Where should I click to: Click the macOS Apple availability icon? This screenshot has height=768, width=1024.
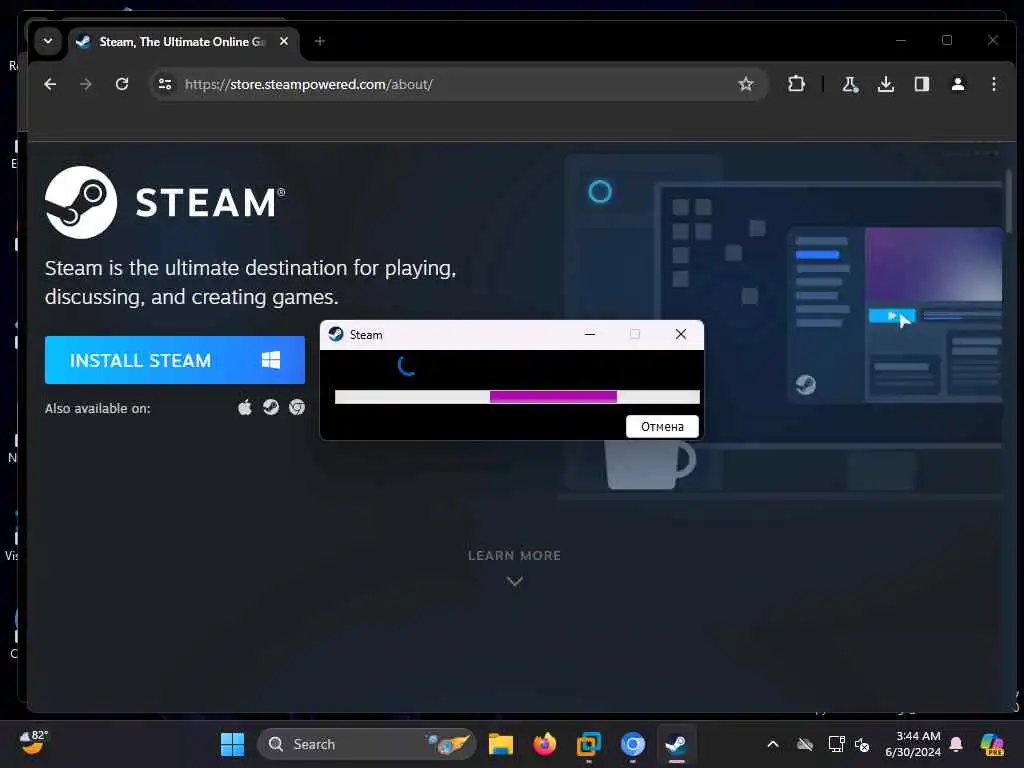245,408
